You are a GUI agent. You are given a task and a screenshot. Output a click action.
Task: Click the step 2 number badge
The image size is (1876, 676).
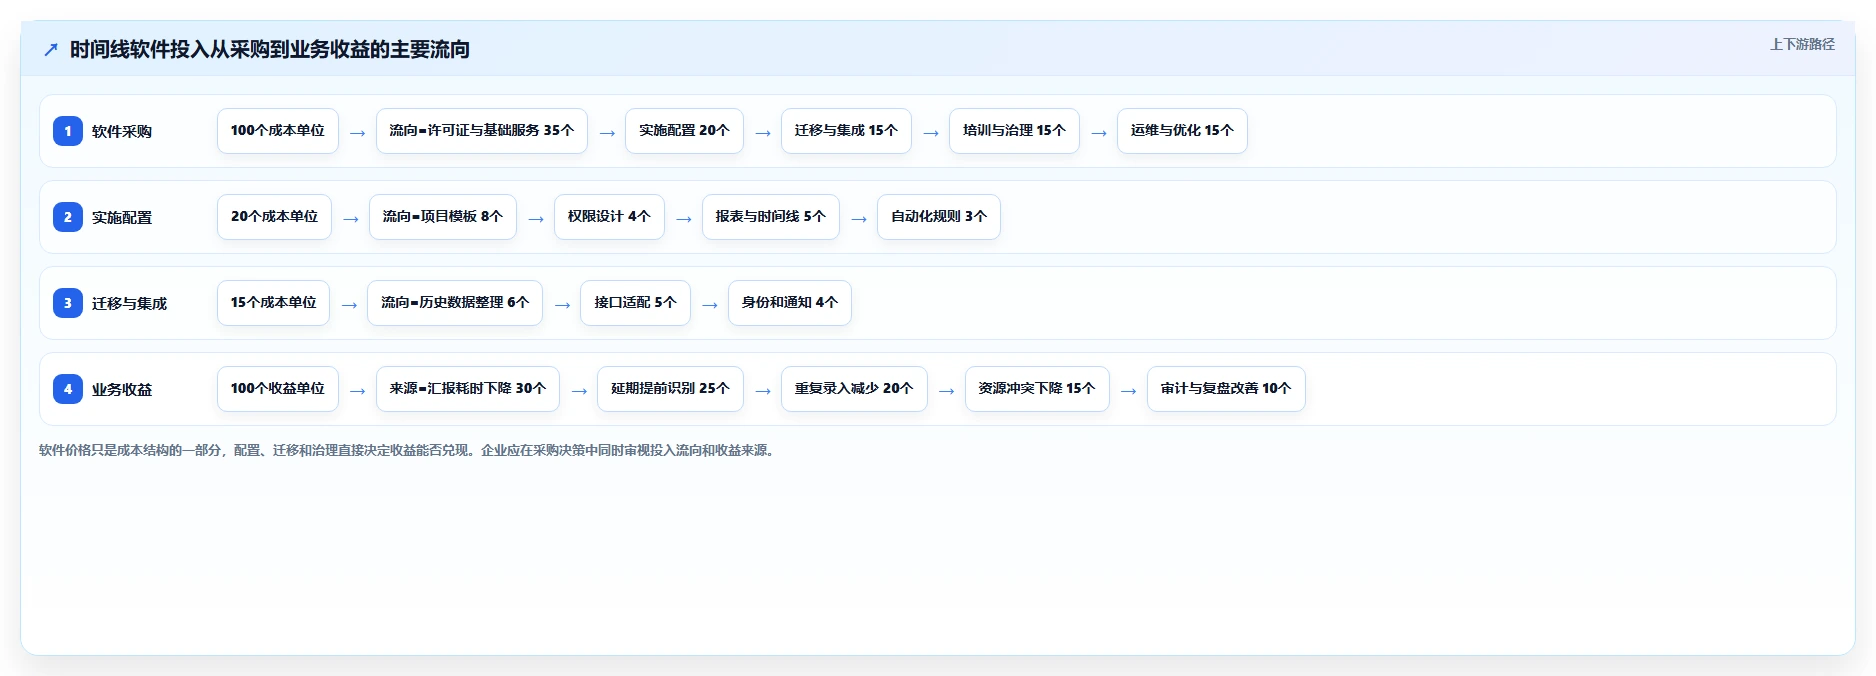(x=68, y=217)
